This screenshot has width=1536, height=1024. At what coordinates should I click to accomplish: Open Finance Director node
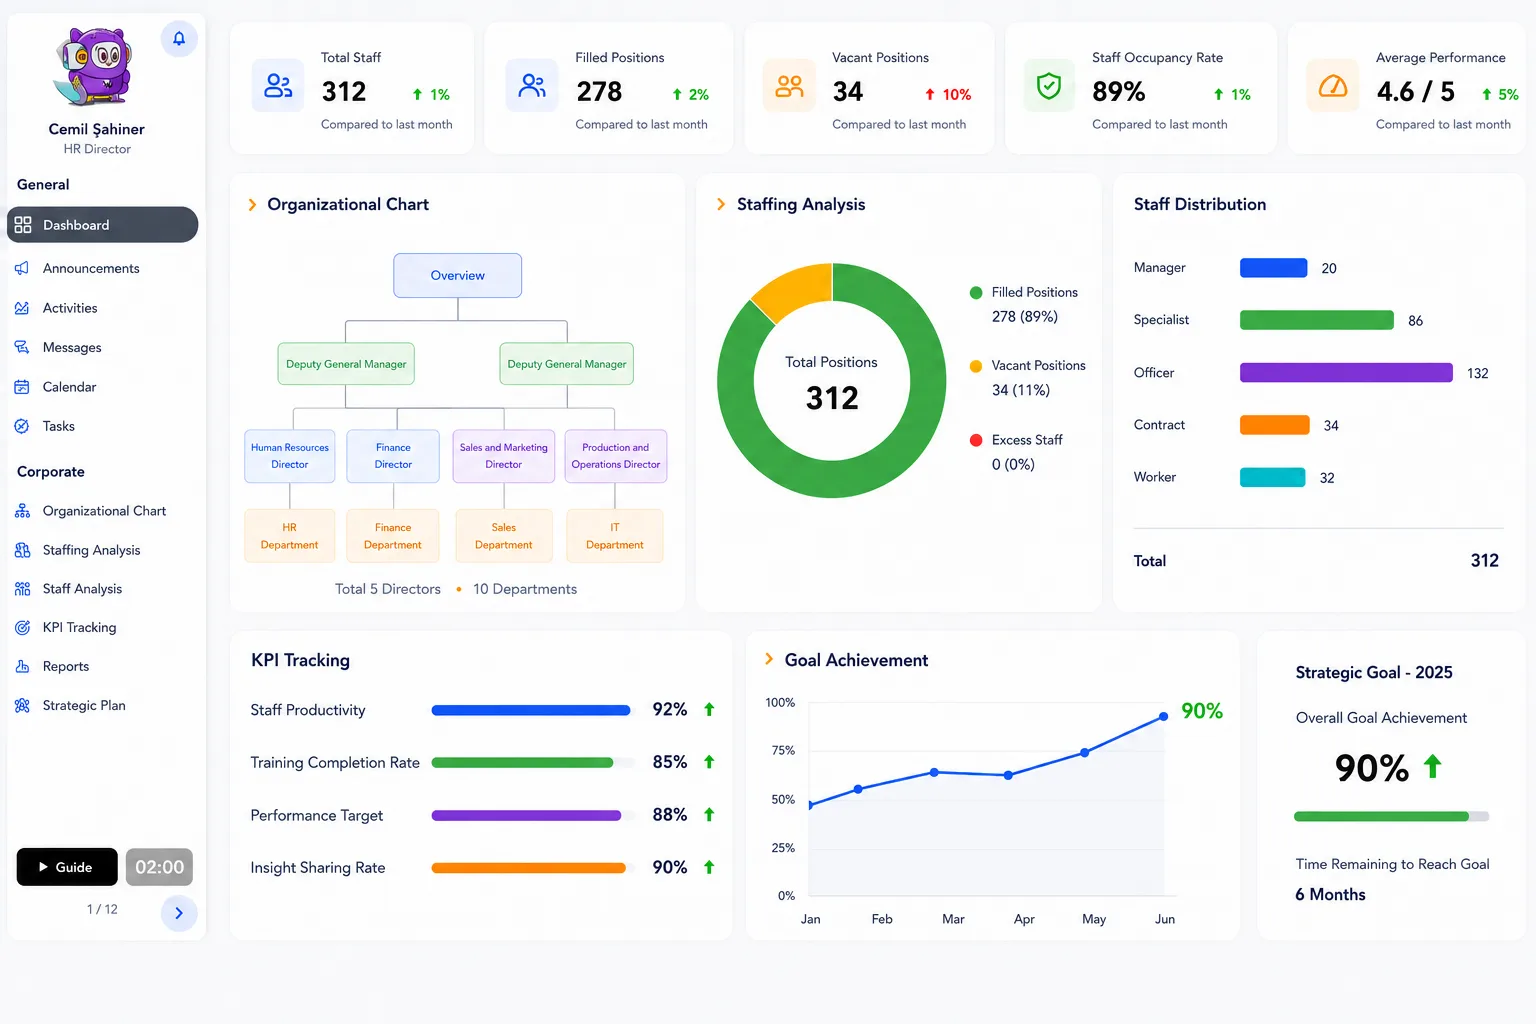pyautogui.click(x=393, y=456)
